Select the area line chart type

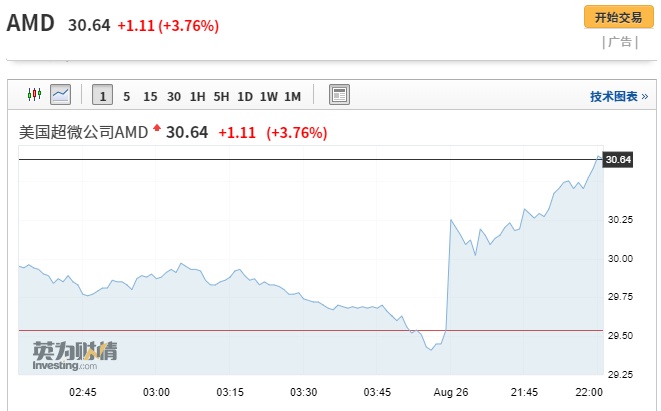coord(61,95)
